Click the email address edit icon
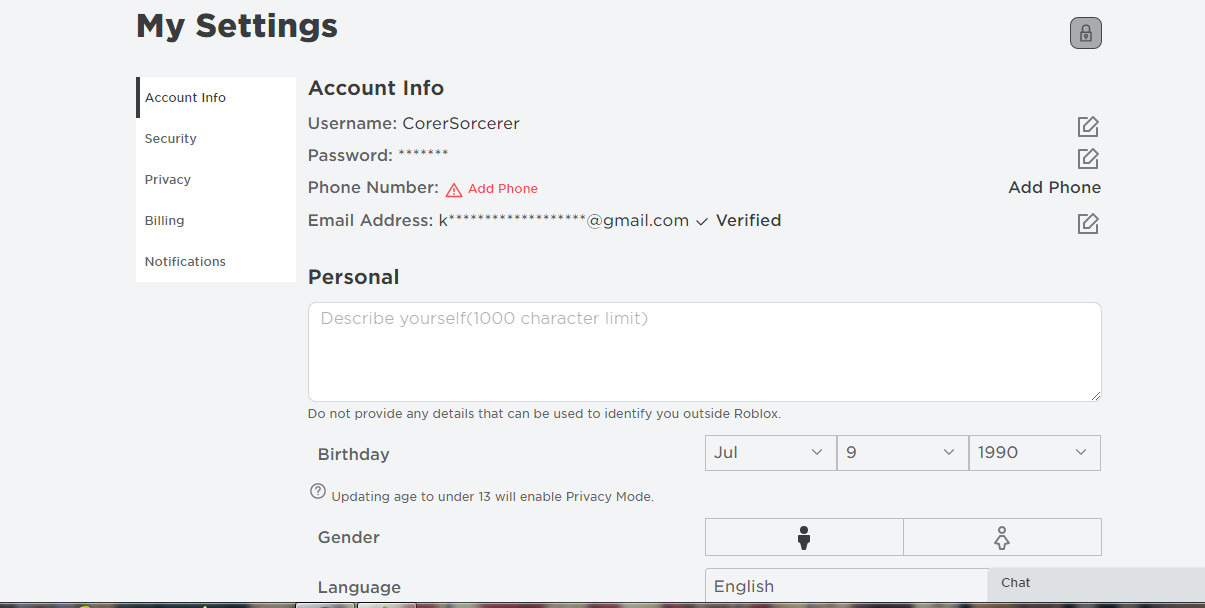The height and width of the screenshot is (608, 1205). pyautogui.click(x=1088, y=223)
